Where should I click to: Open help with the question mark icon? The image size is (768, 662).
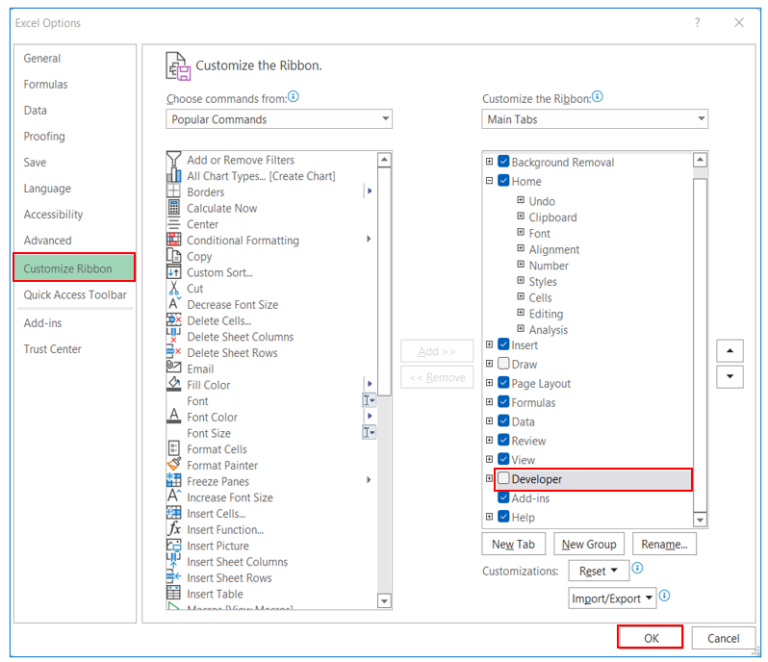(x=697, y=23)
